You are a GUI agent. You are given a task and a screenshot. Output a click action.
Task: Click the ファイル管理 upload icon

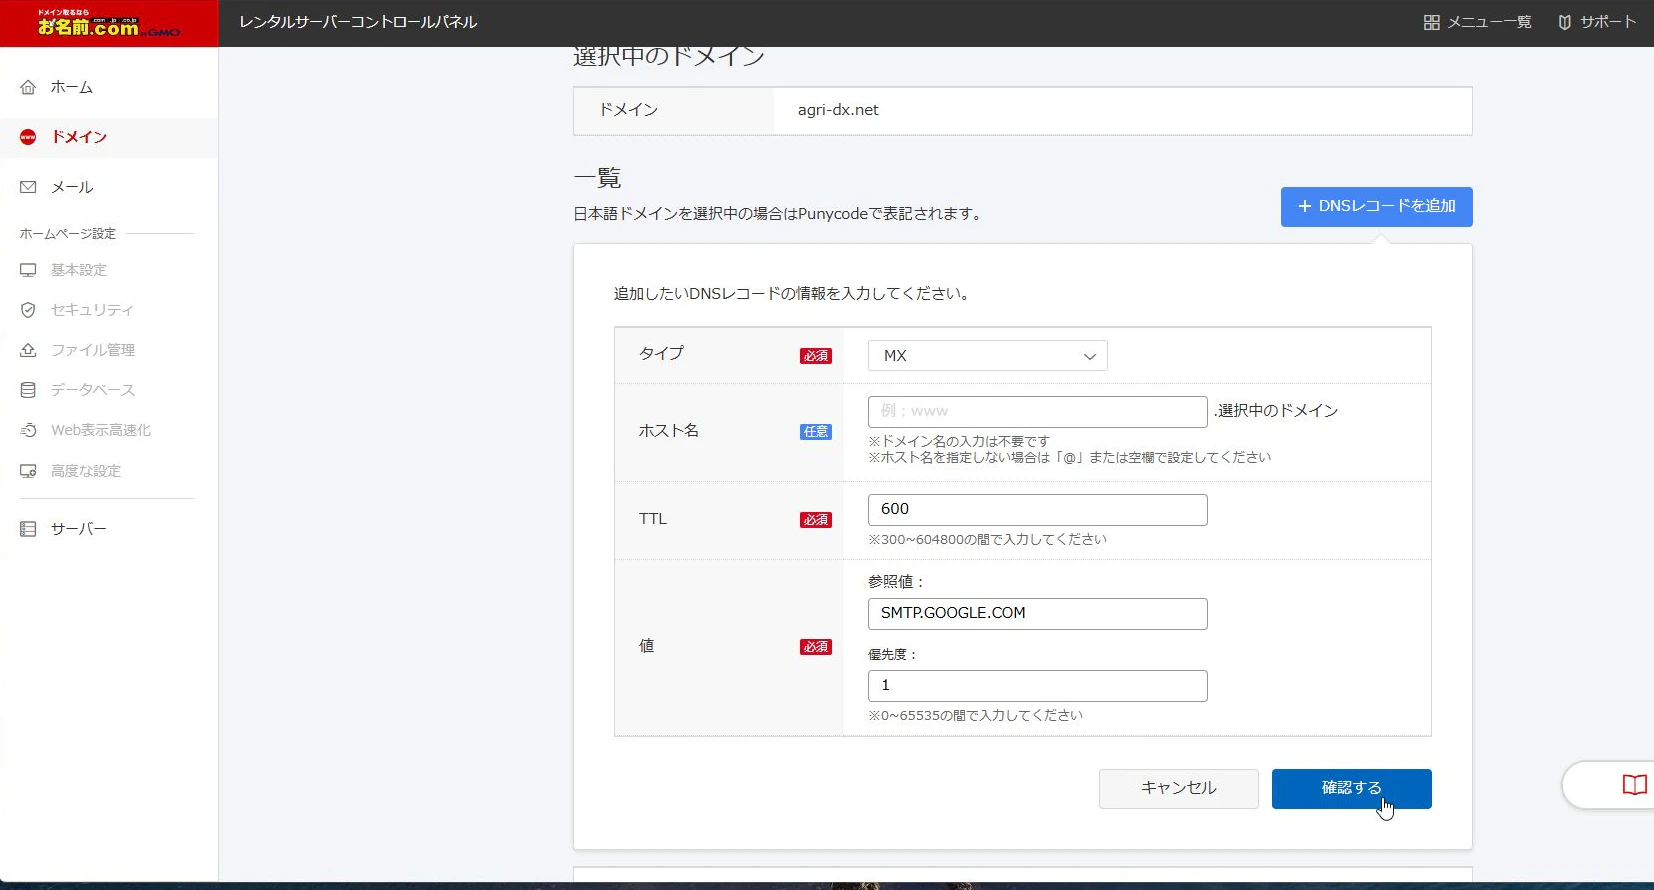(28, 350)
